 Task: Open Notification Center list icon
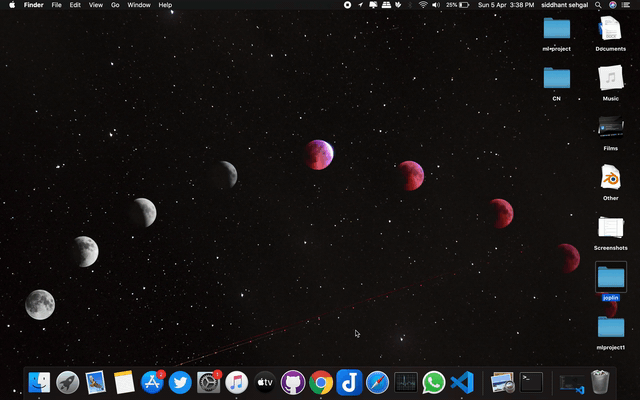626,5
